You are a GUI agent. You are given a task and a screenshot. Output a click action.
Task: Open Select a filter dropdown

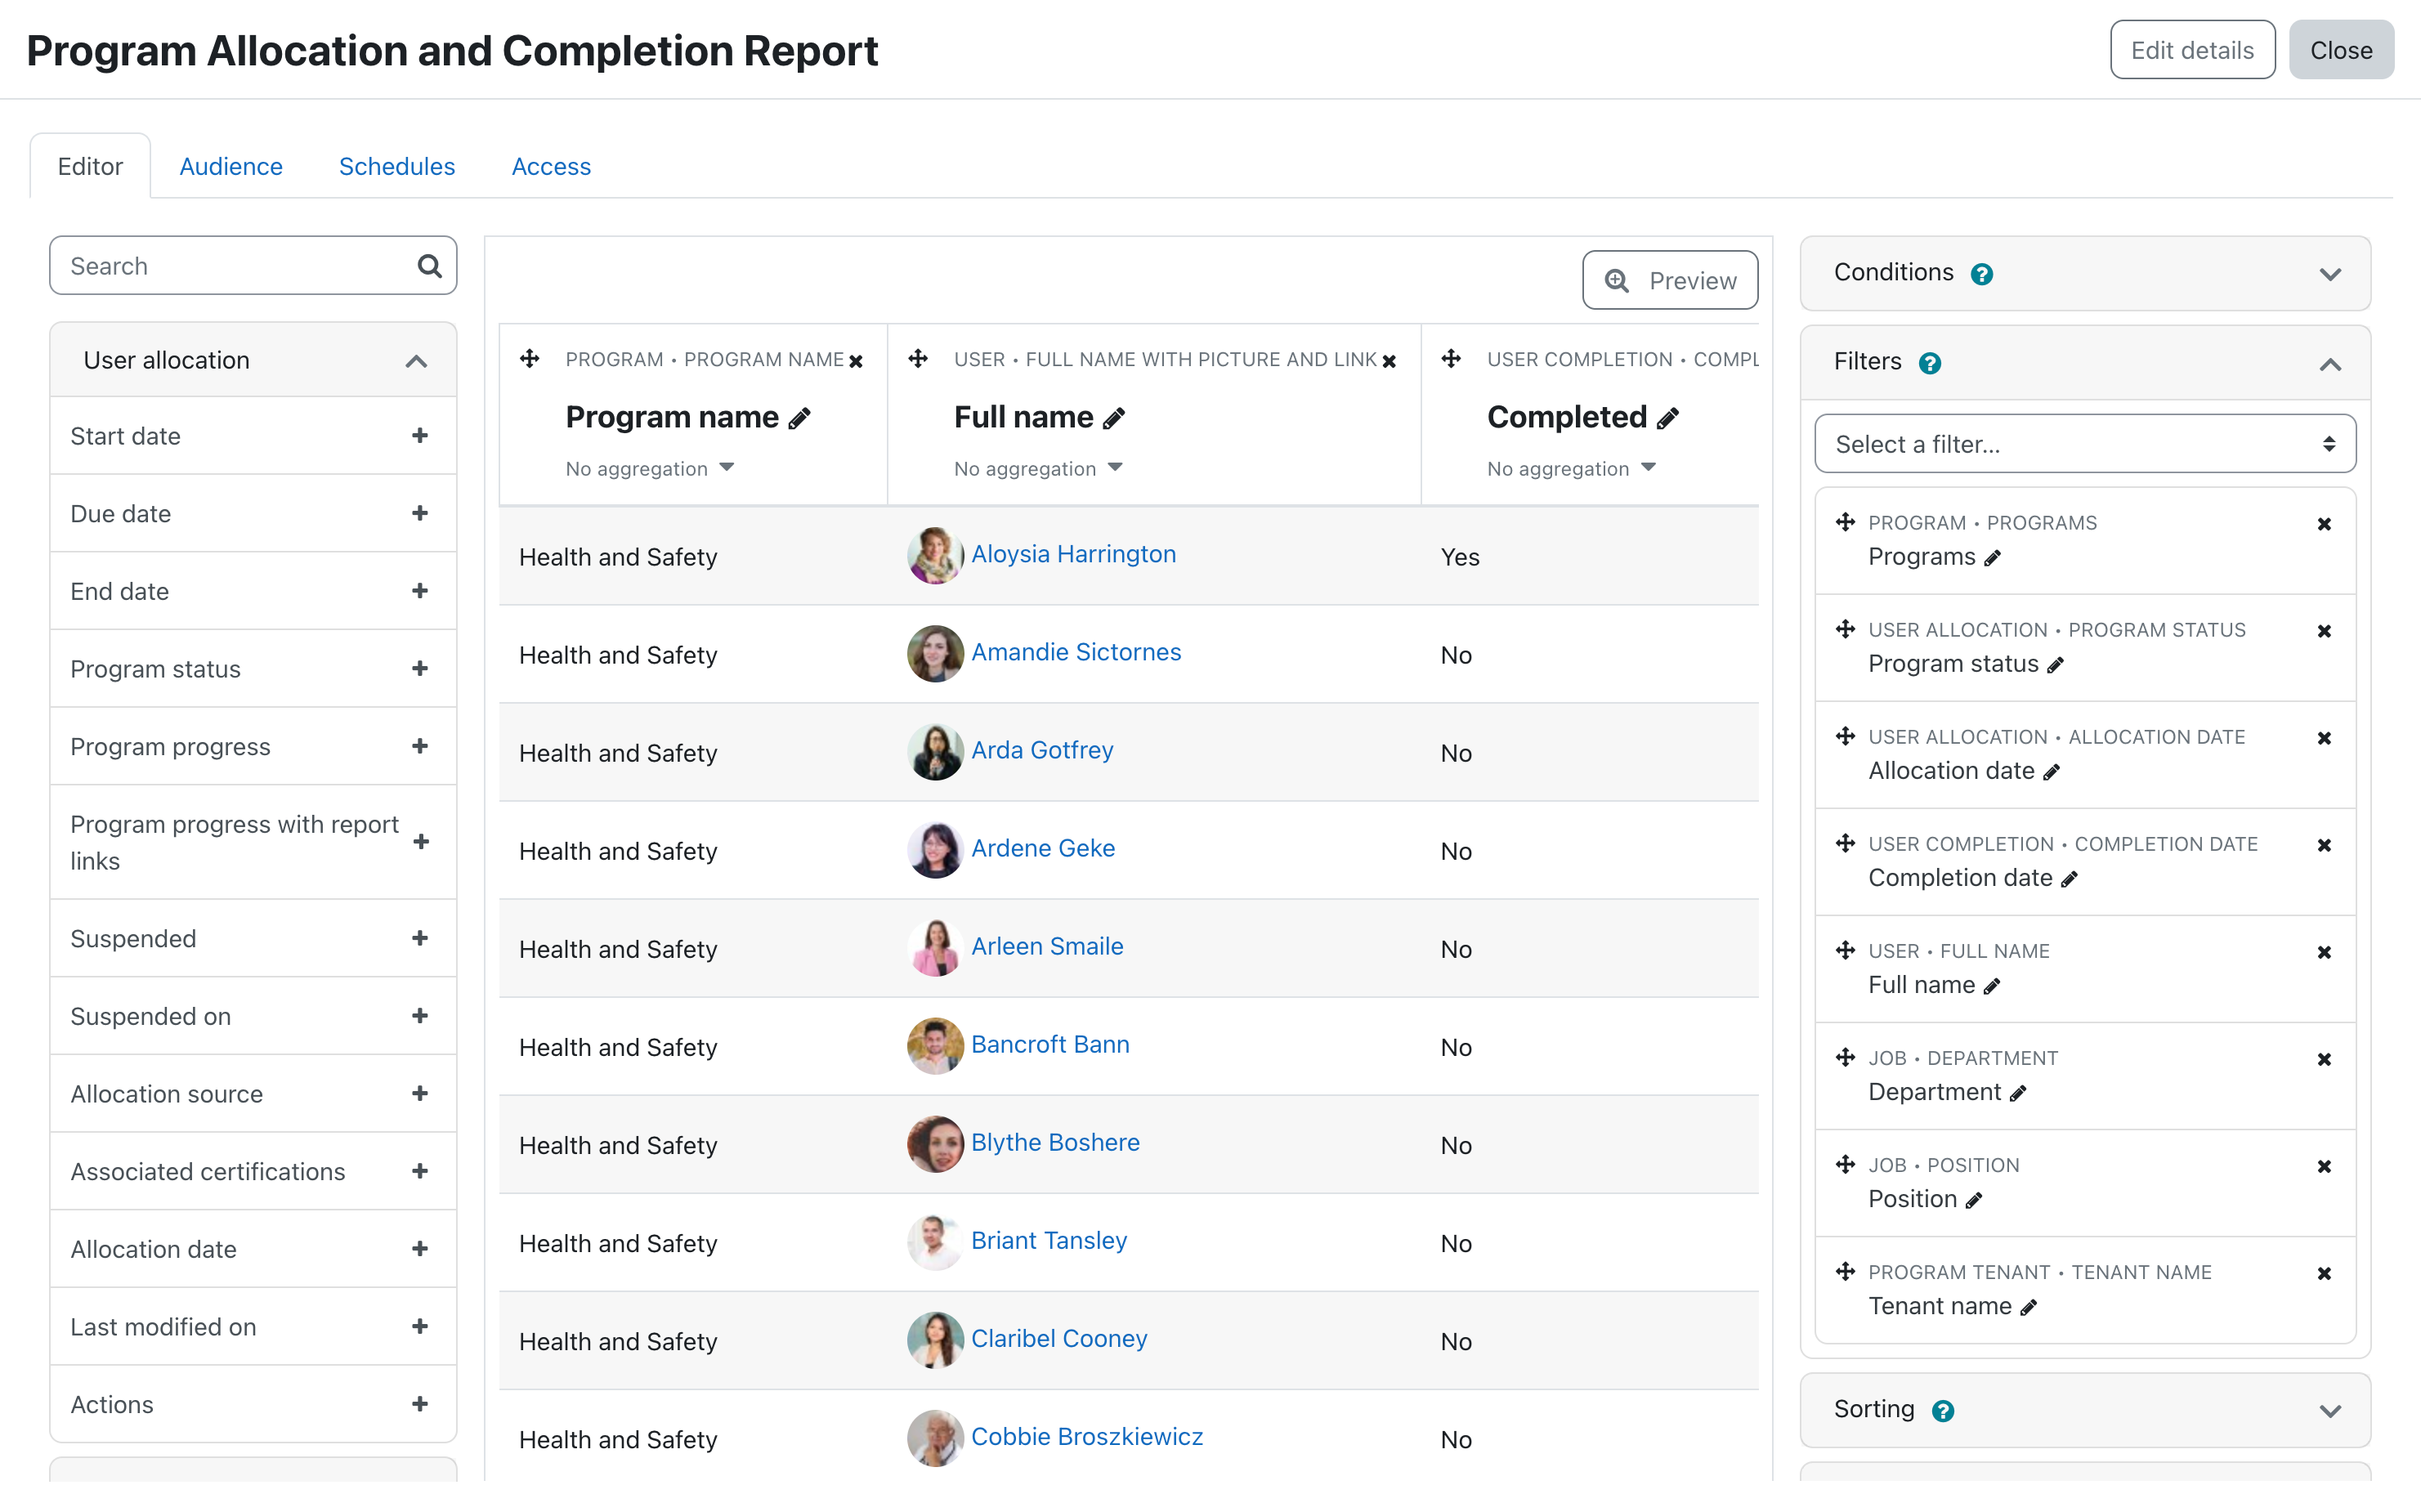[2084, 444]
